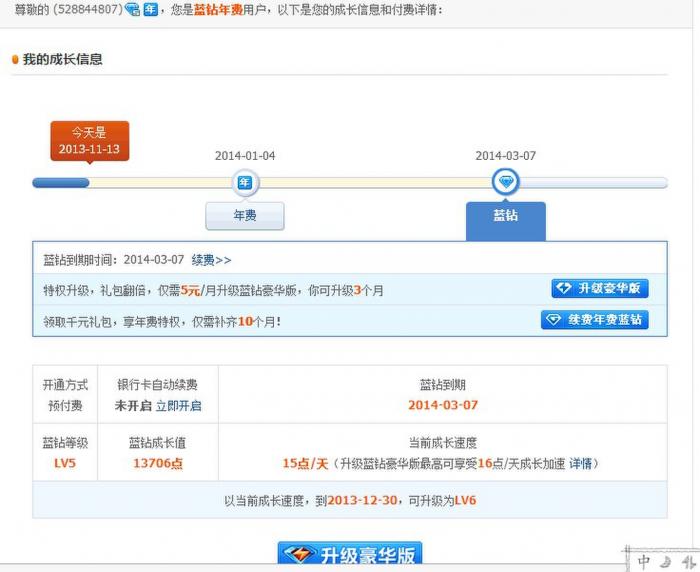Screen dimensions: 700x572
Task: Click the moon icon in the IME bar
Action: [x=665, y=561]
